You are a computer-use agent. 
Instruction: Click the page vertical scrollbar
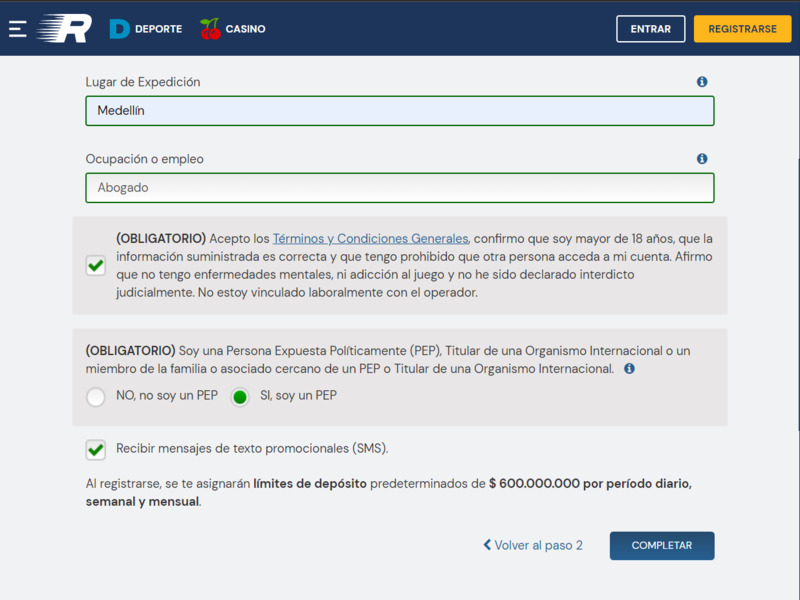coord(797,293)
